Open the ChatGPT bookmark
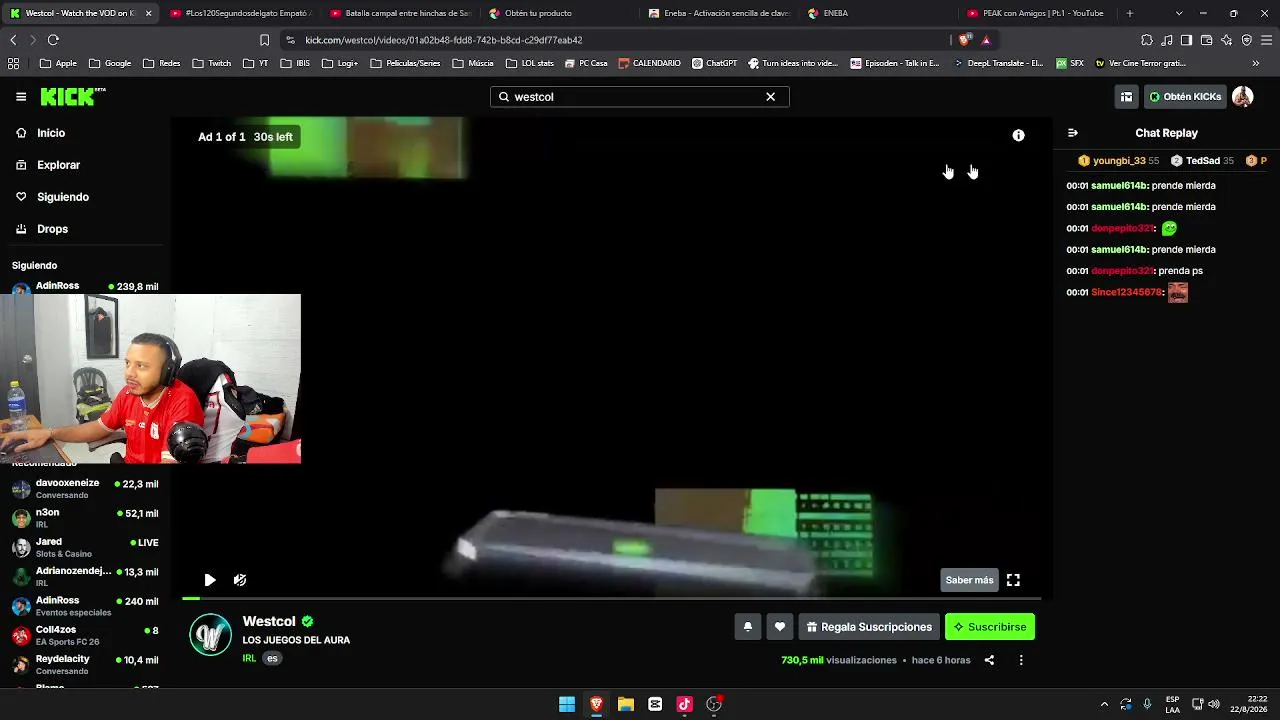The image size is (1280, 720). 714,63
